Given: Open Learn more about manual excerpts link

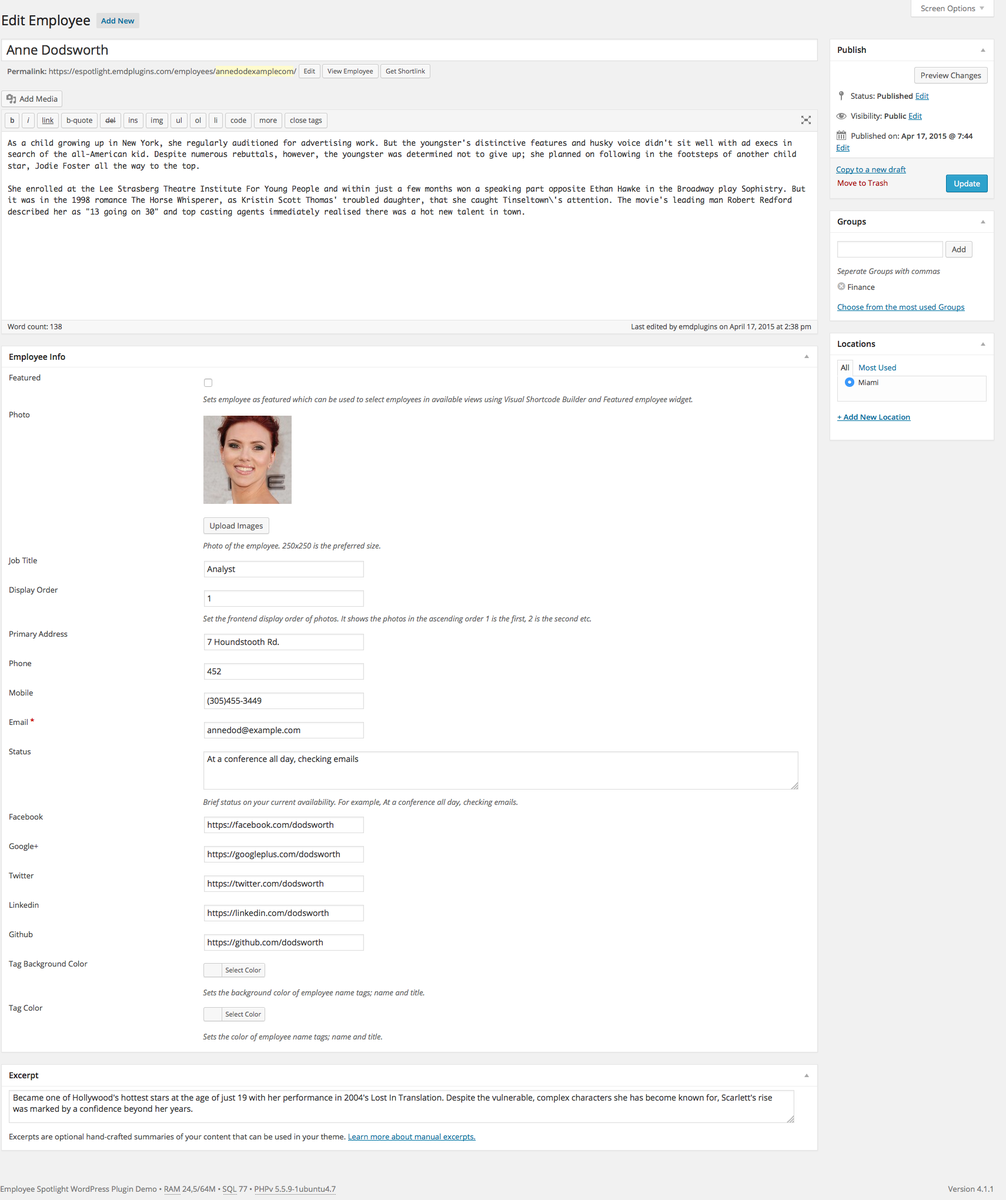Looking at the screenshot, I should (x=411, y=1137).
